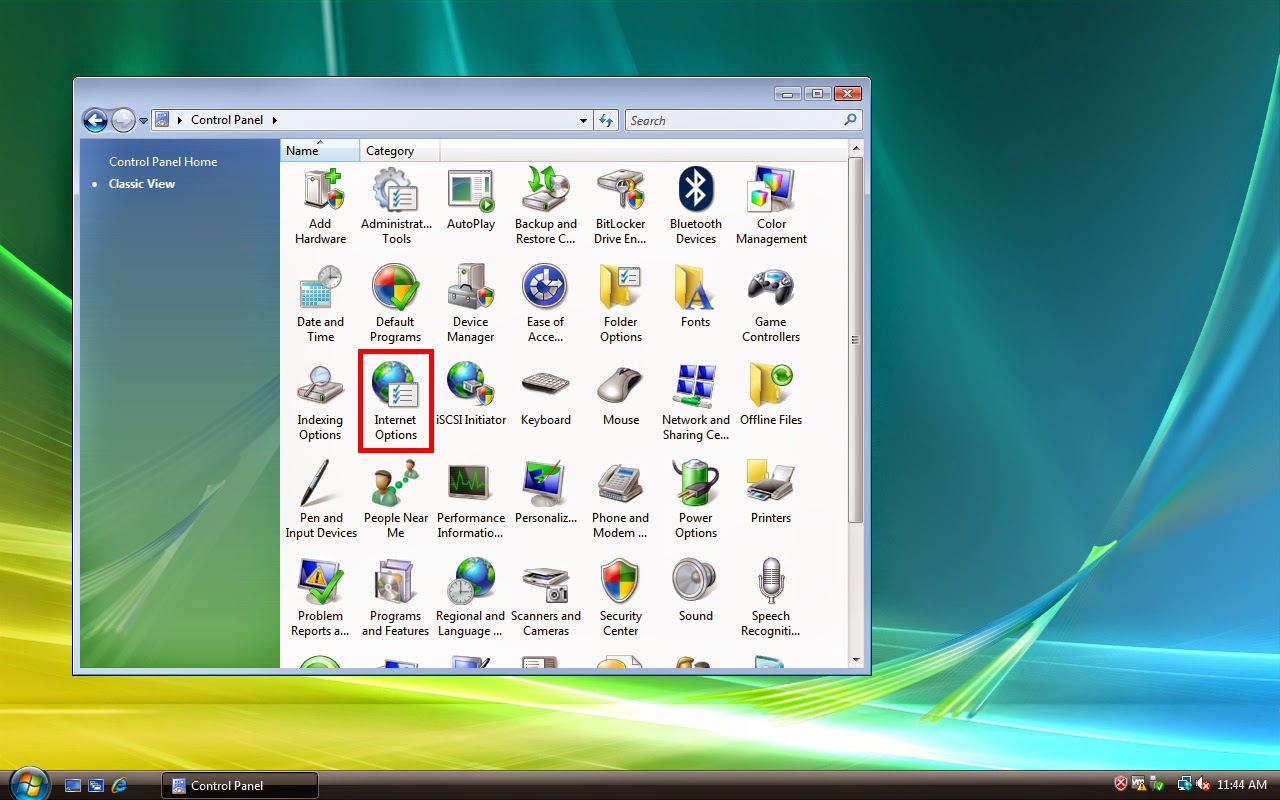The width and height of the screenshot is (1280, 800).
Task: Switch to Control Panel Home view
Action: (x=163, y=162)
